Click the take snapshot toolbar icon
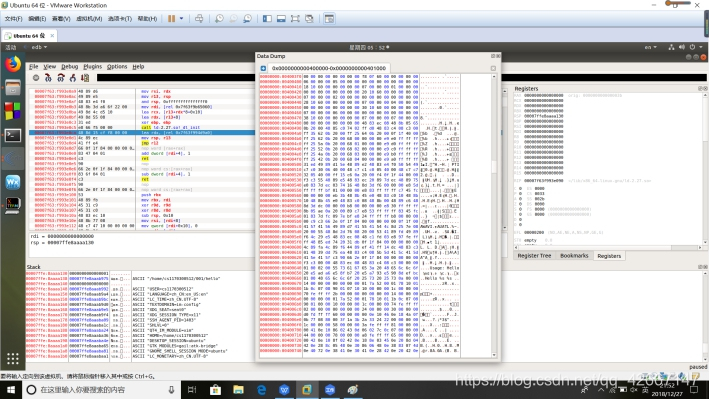Image resolution: width=709 pixels, height=399 pixels. tap(219, 19)
